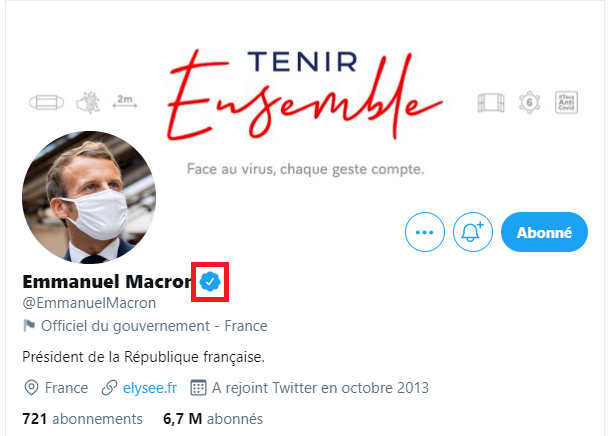This screenshot has height=436, width=608.
Task: Click the location pin icon
Action: click(31, 388)
